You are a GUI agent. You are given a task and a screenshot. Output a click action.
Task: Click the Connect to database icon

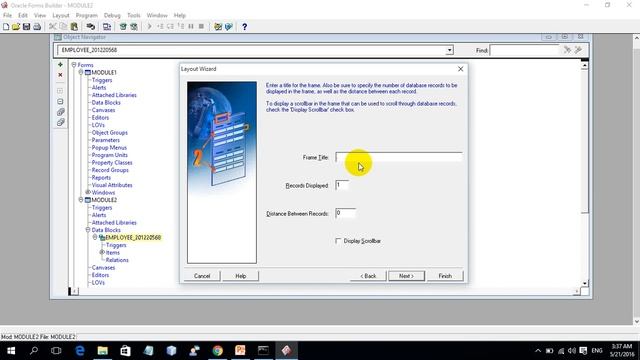tap(91, 27)
